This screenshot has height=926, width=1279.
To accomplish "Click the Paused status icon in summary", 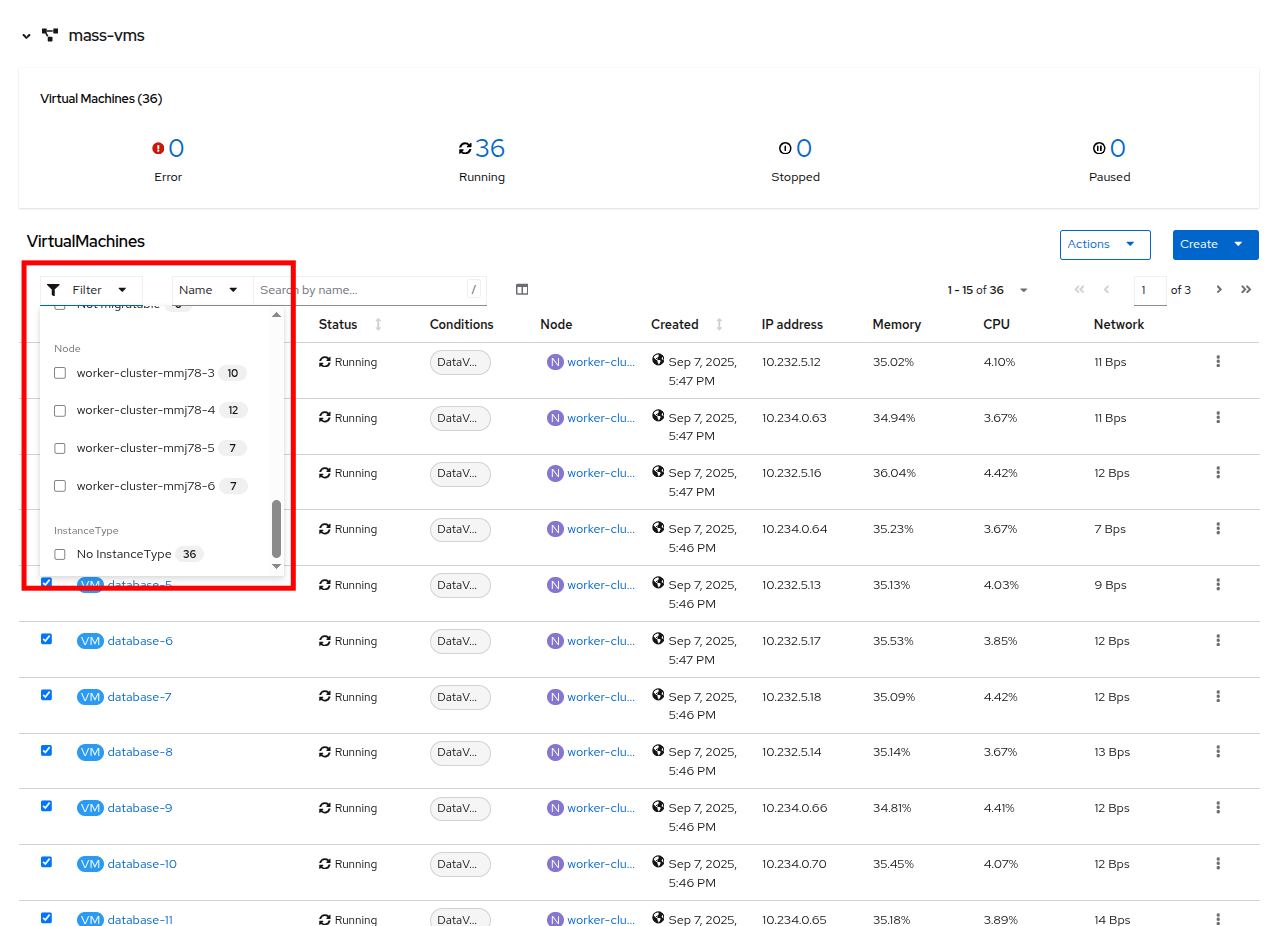I will pyautogui.click(x=1099, y=148).
